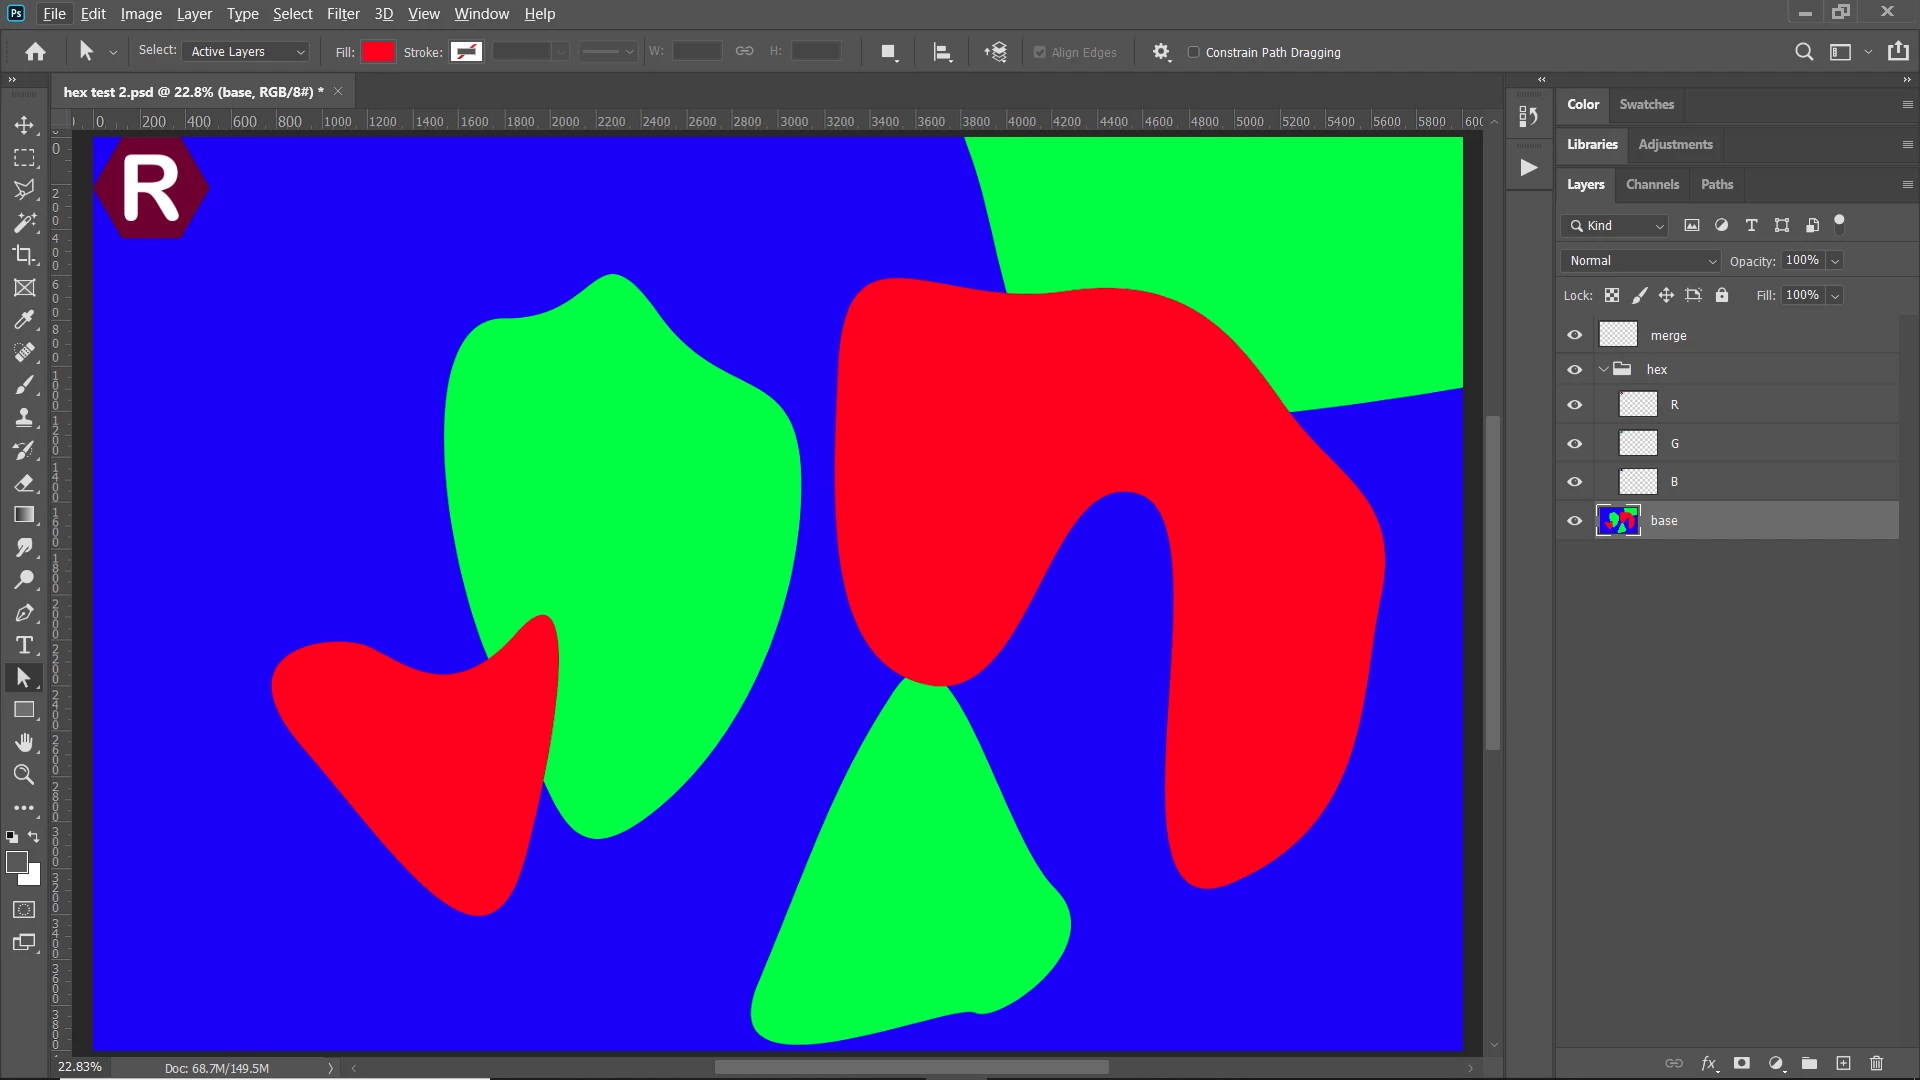Open the Active Layers select dropdown
1920x1080 pixels.
(247, 52)
